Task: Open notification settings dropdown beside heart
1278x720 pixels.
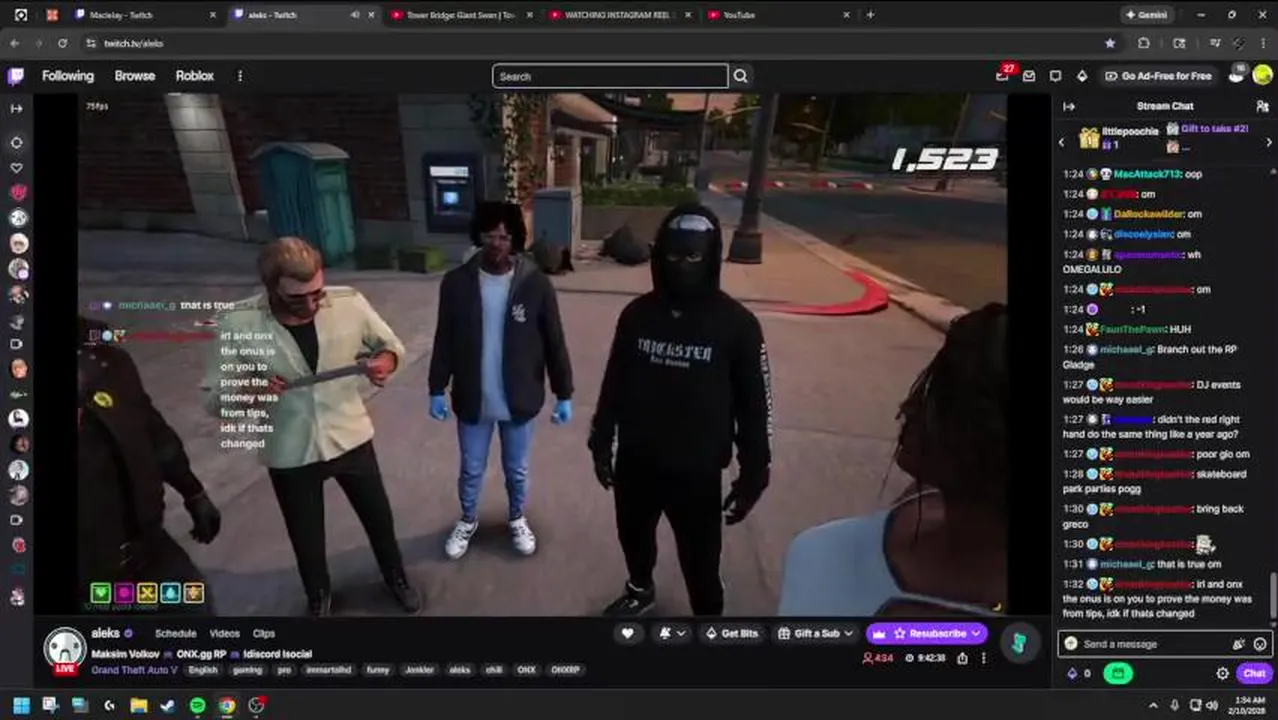Action: (672, 633)
